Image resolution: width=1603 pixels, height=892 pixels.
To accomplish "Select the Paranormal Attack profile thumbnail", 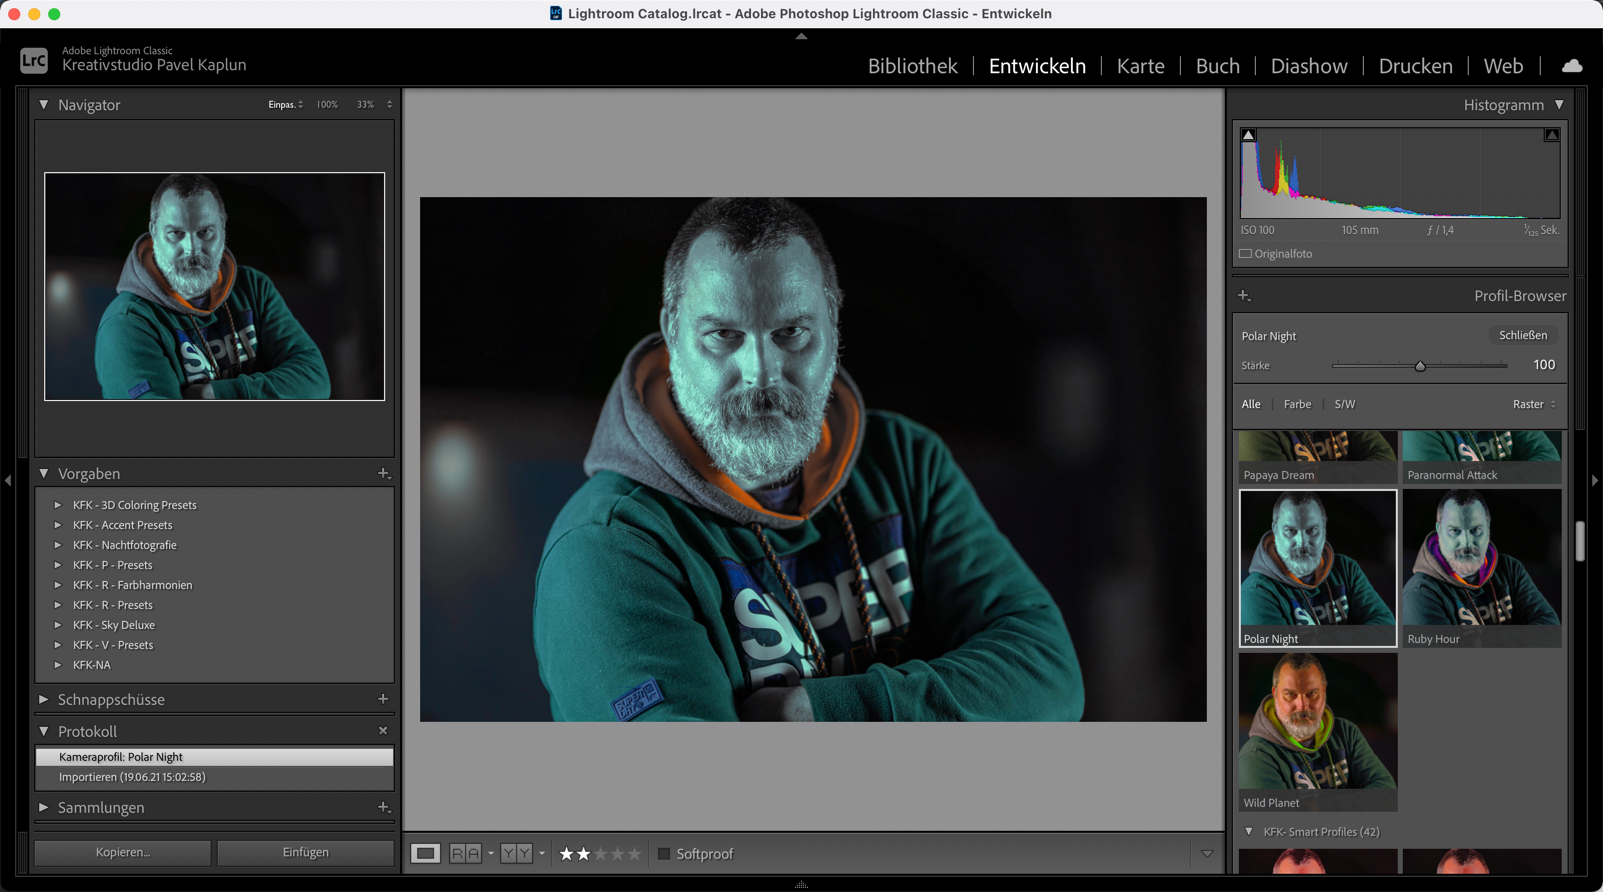I will tap(1482, 458).
